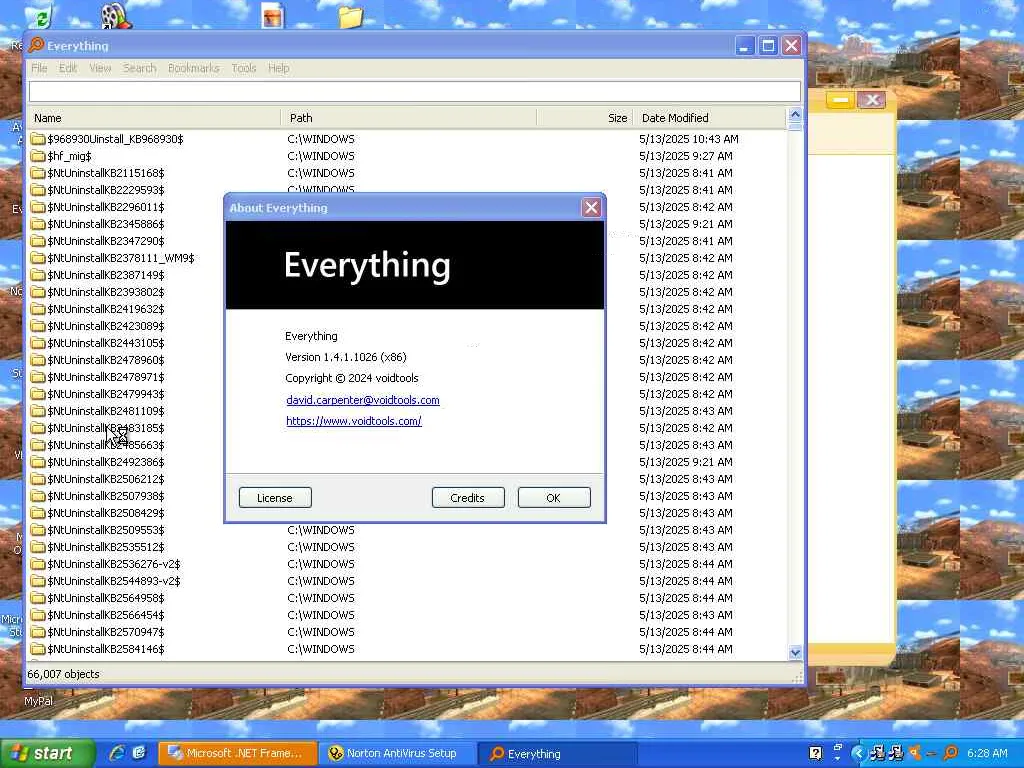Click folder icon of $NtUninstallKB2115168$
The height and width of the screenshot is (768, 1024).
click(x=38, y=173)
